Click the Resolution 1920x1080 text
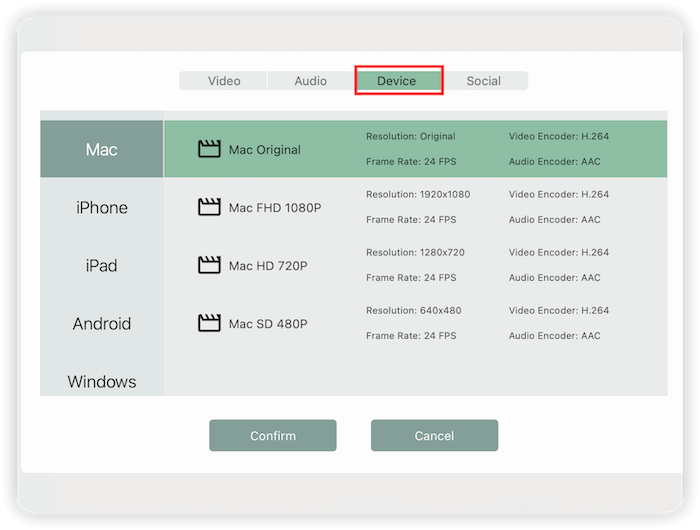This screenshot has width=700, height=530. (418, 195)
